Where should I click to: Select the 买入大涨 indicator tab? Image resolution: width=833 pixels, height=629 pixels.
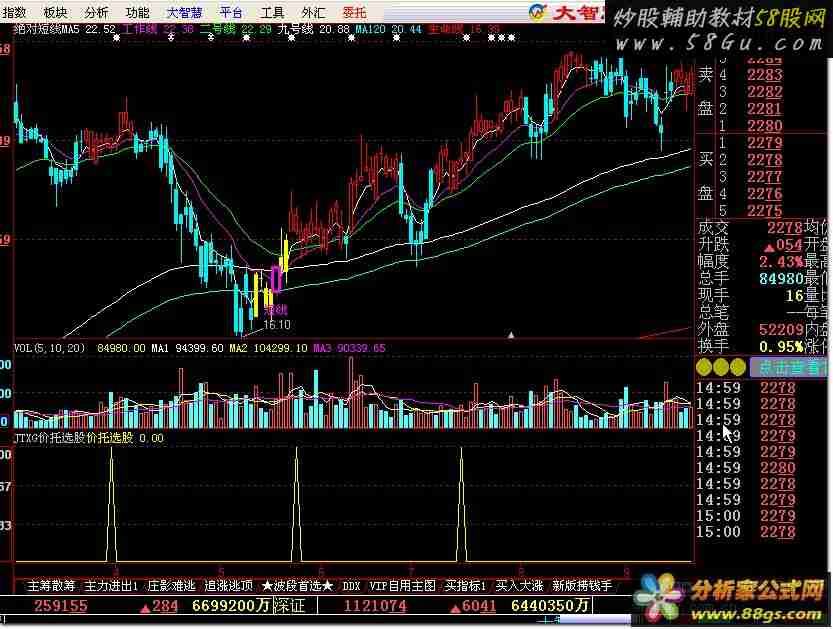tap(520, 586)
